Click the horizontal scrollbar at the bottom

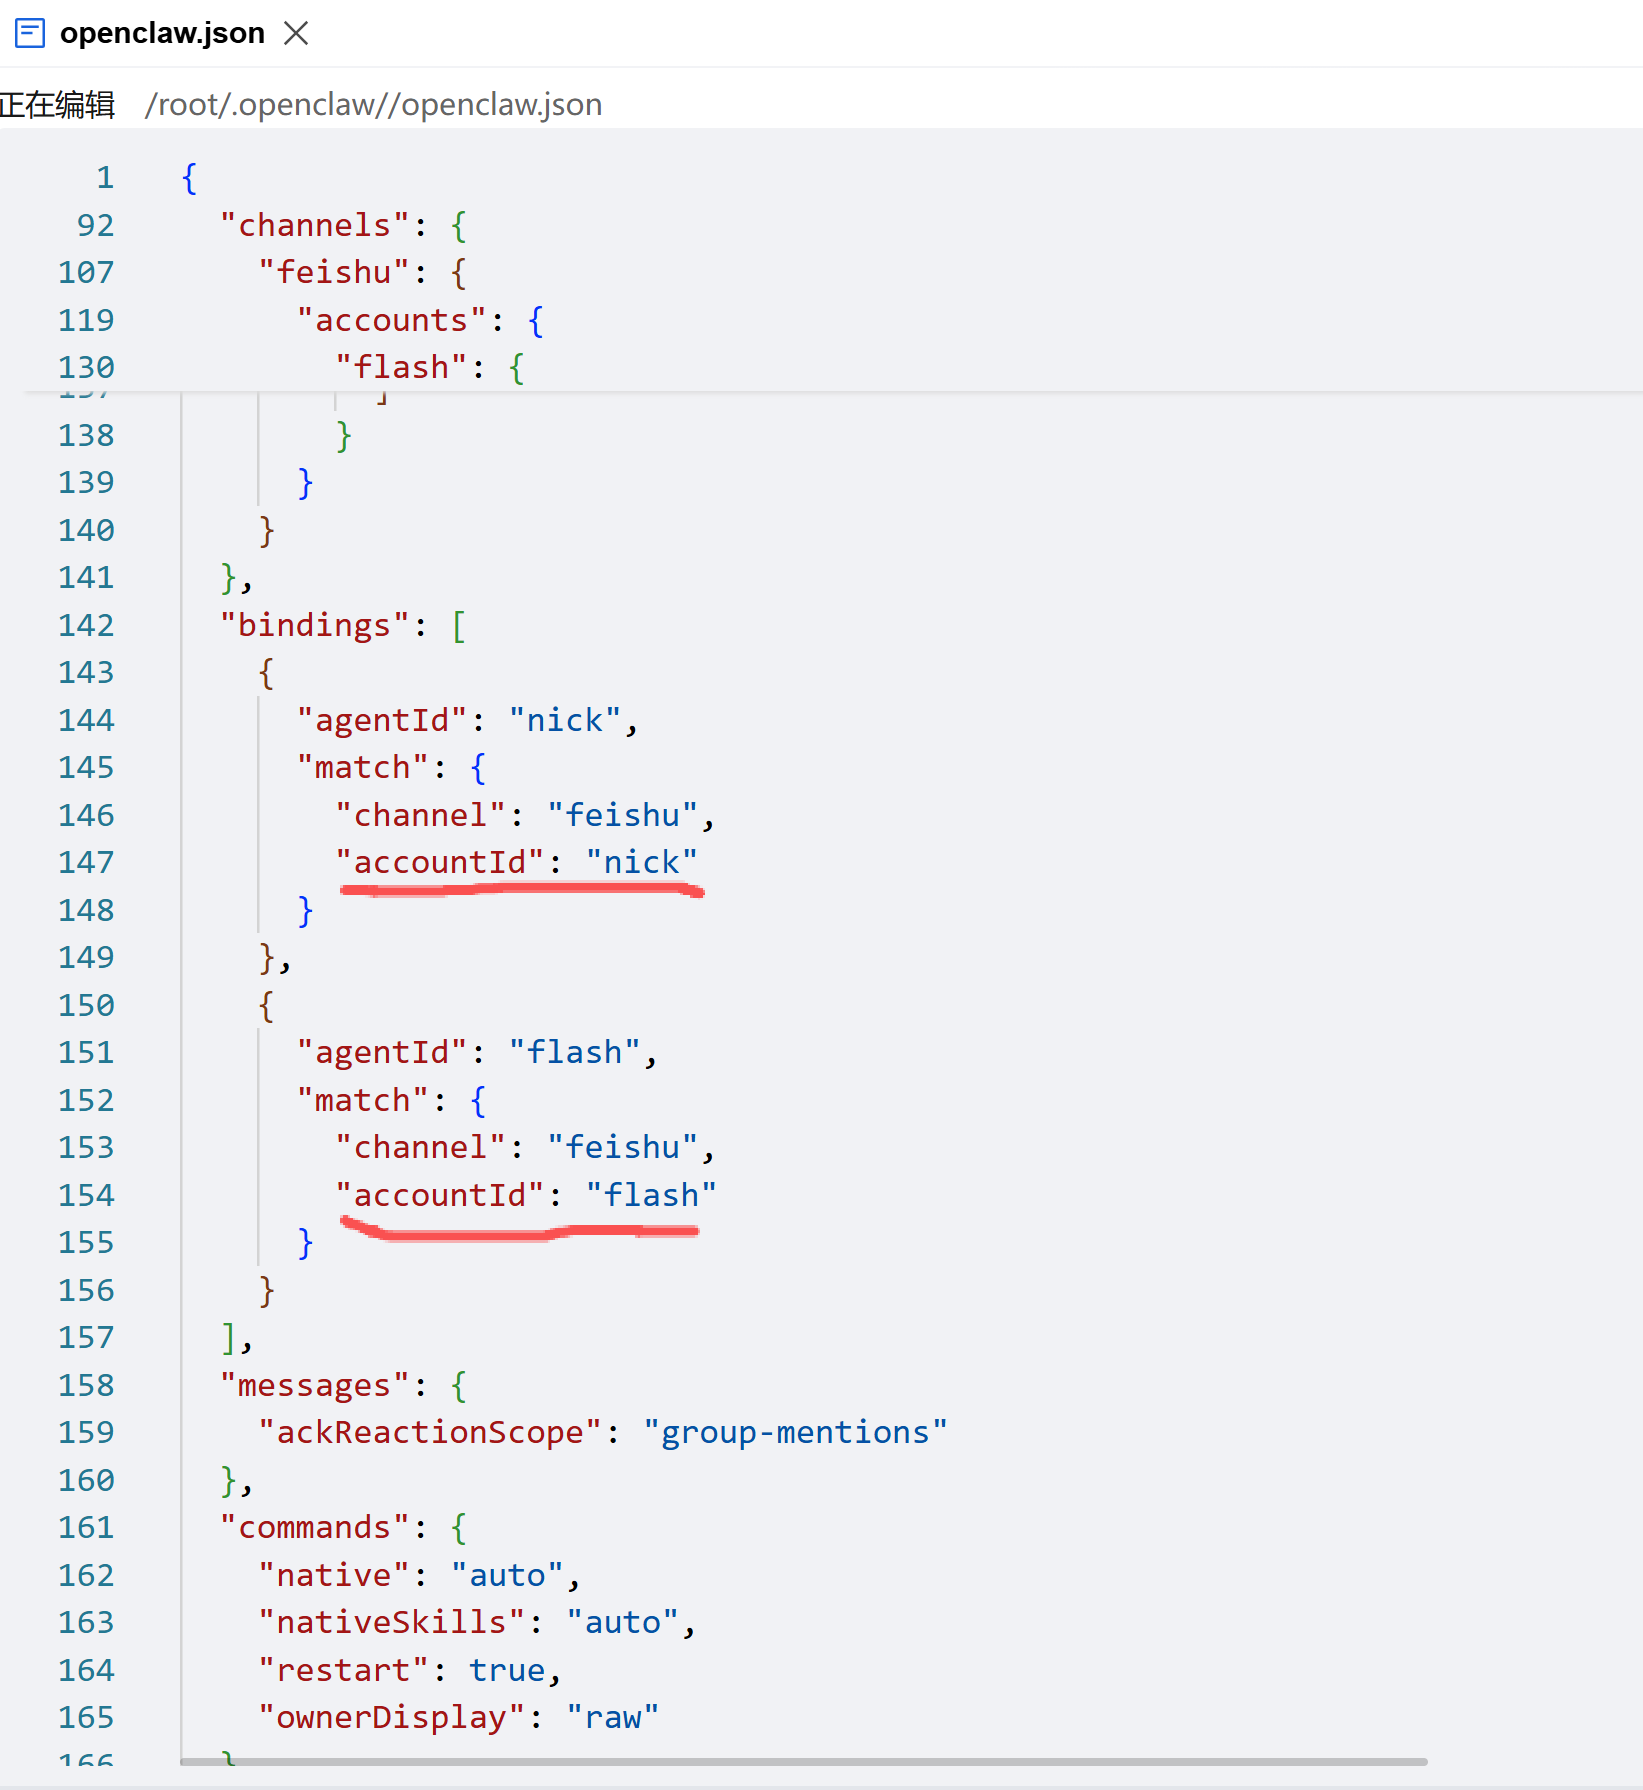point(803,1761)
